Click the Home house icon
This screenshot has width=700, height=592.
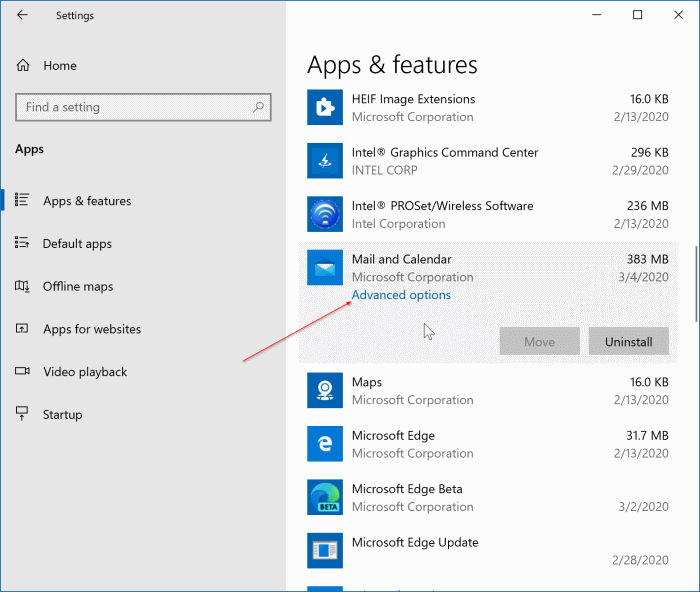(23, 66)
